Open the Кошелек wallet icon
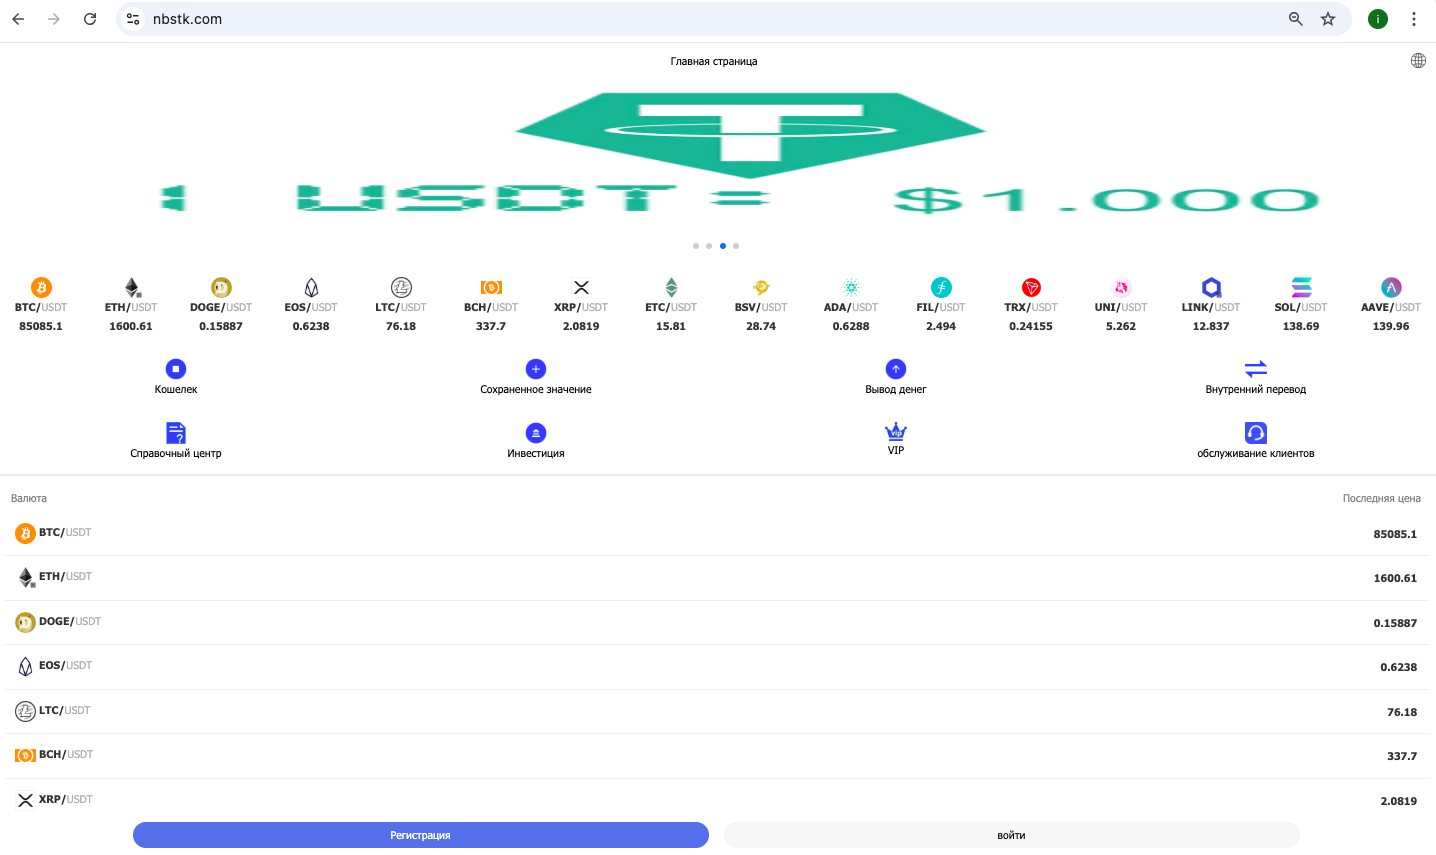1436x855 pixels. click(x=176, y=369)
